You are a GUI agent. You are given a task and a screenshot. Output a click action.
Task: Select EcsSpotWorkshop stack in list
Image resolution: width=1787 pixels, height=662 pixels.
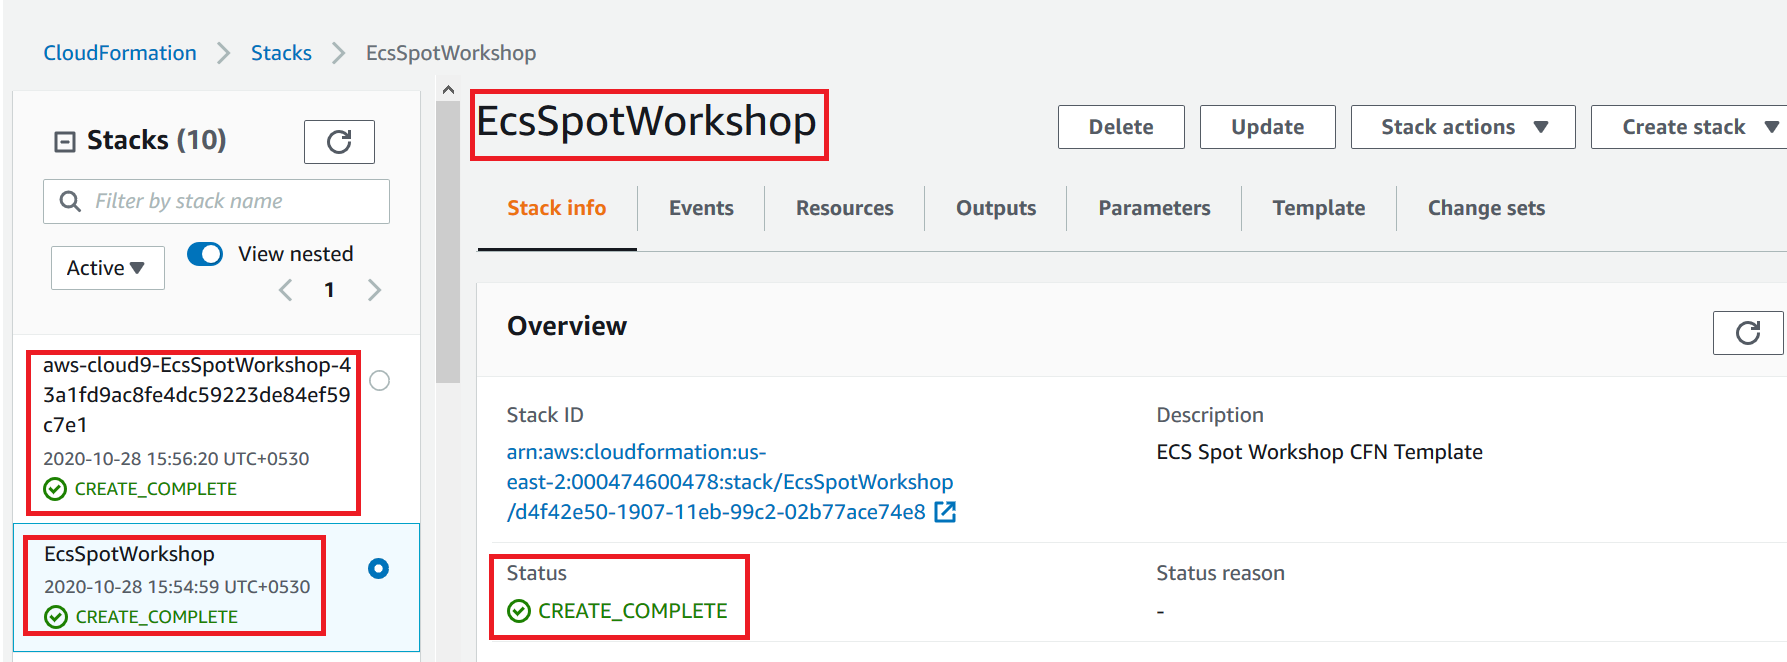coord(129,554)
